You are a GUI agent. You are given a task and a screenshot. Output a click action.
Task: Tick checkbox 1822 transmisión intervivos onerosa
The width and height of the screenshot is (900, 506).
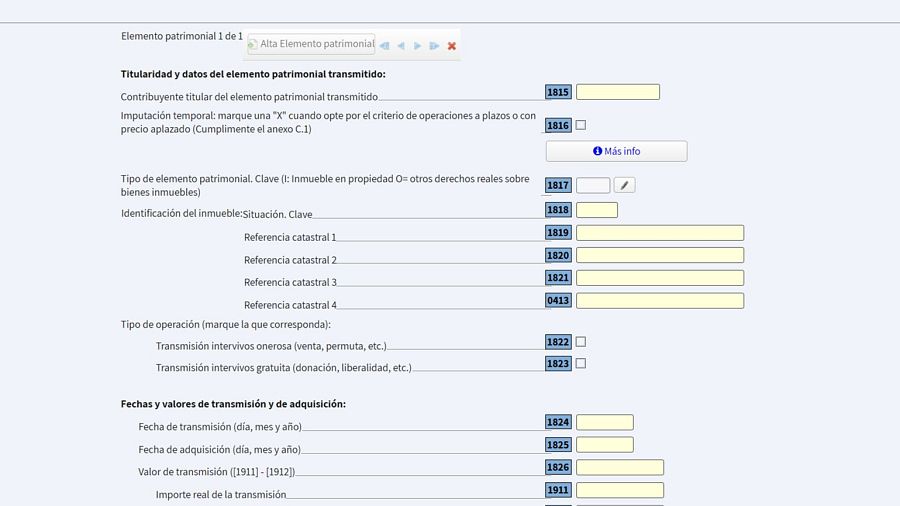580,342
